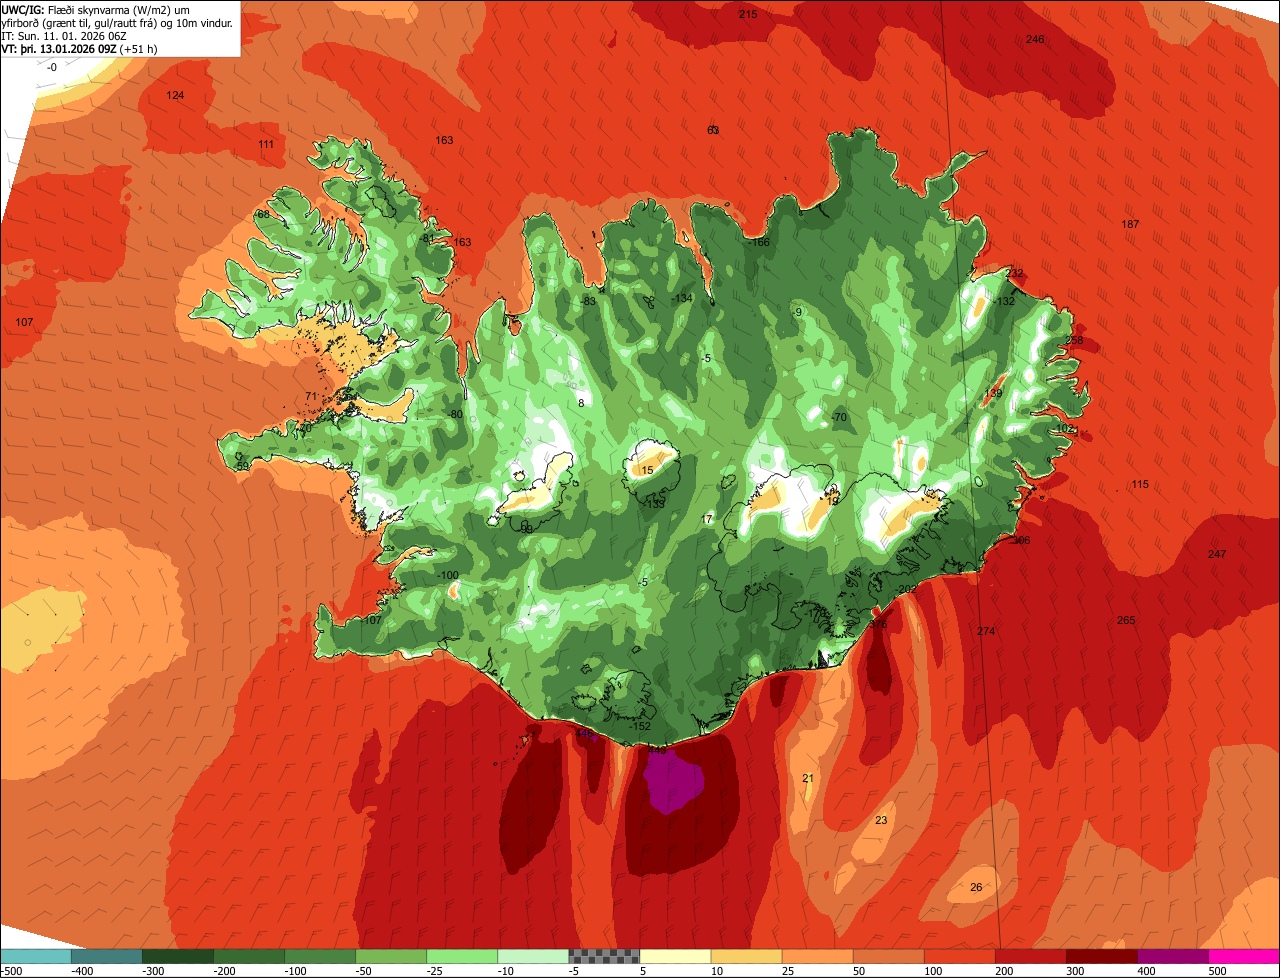Image resolution: width=1280 pixels, height=978 pixels.
Task: Click the map value 68
Action: pyautogui.click(x=264, y=215)
